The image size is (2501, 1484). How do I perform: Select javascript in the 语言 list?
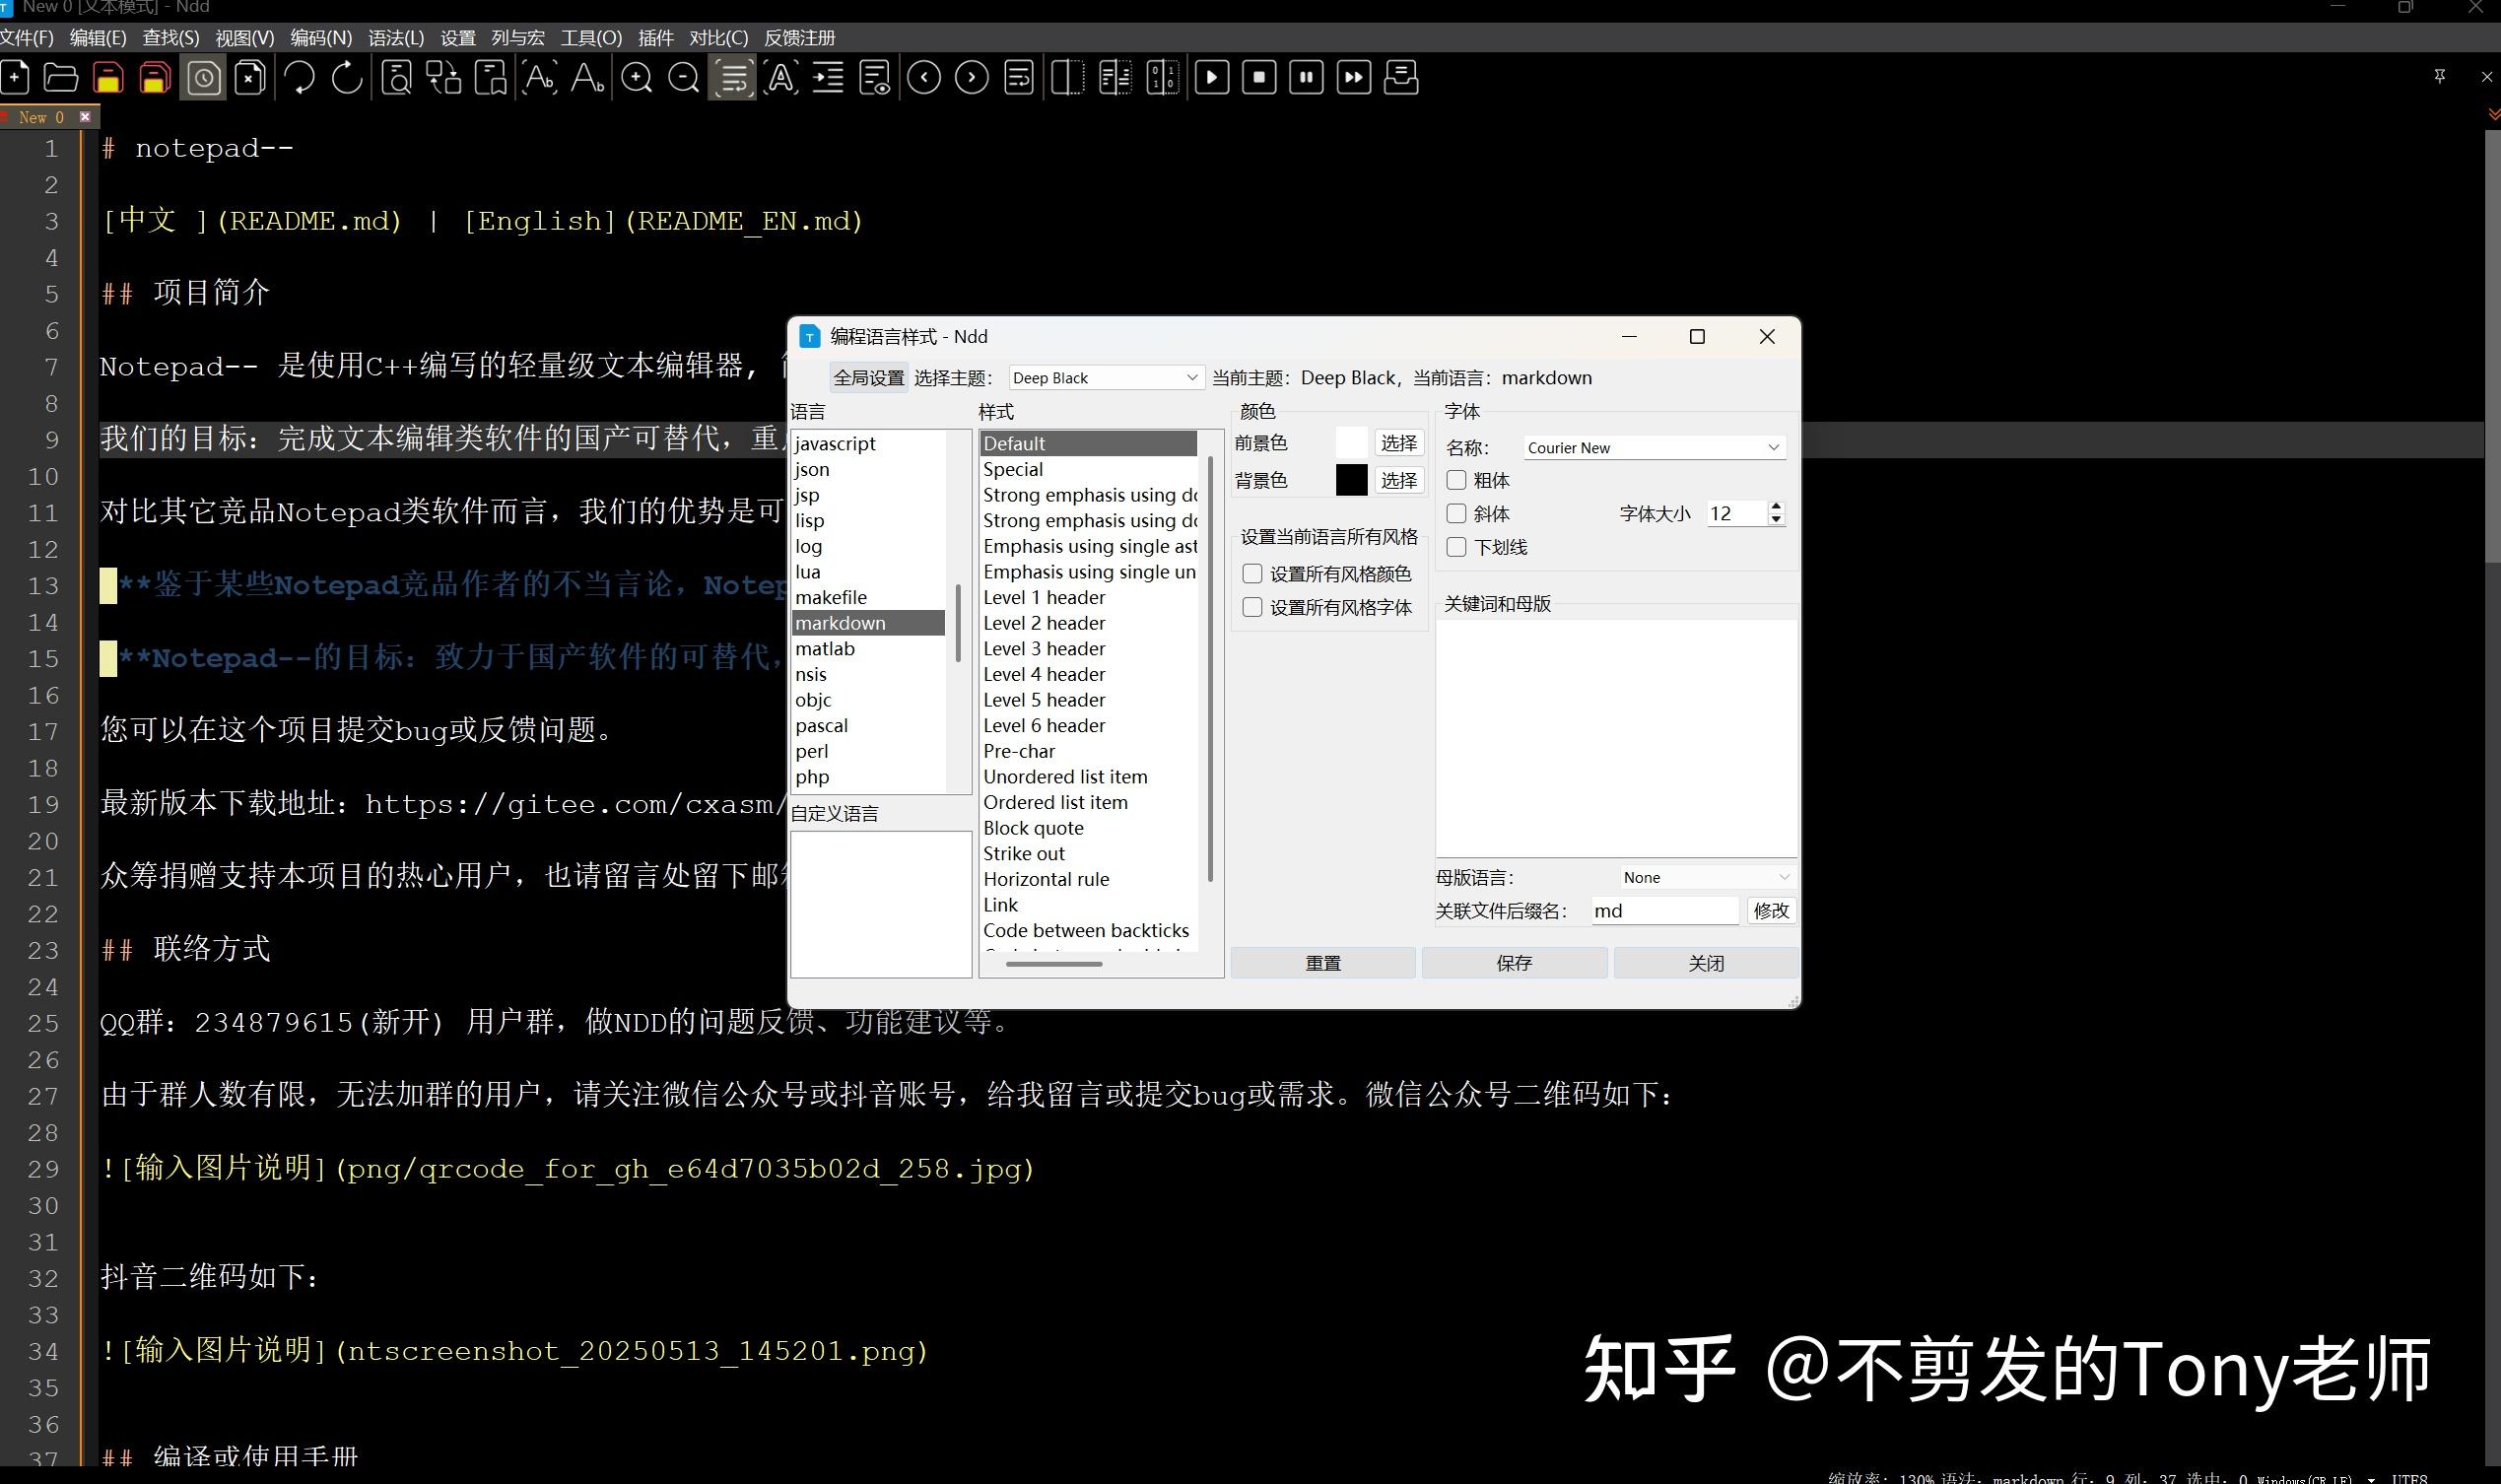[x=868, y=443]
